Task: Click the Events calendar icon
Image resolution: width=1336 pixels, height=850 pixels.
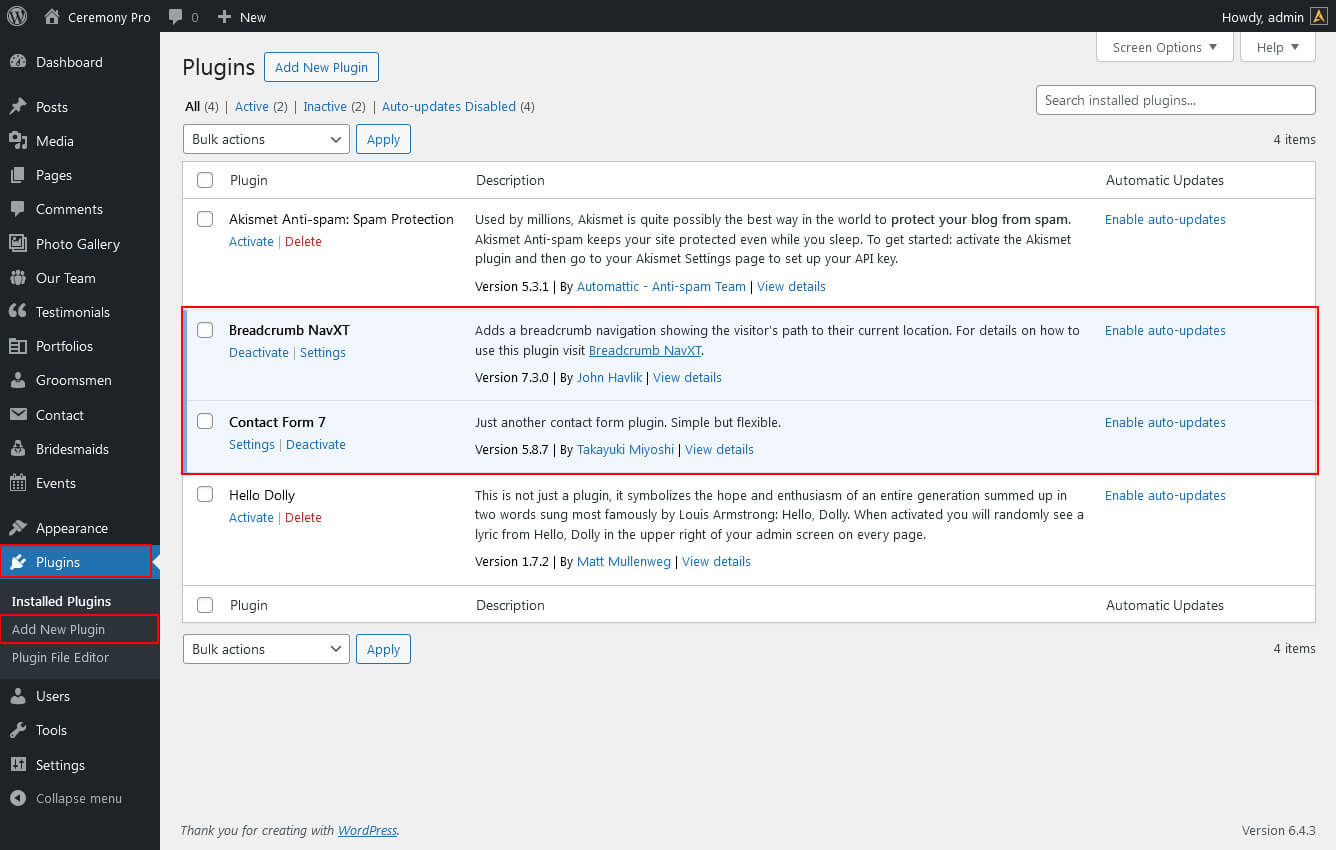Action: [x=18, y=483]
